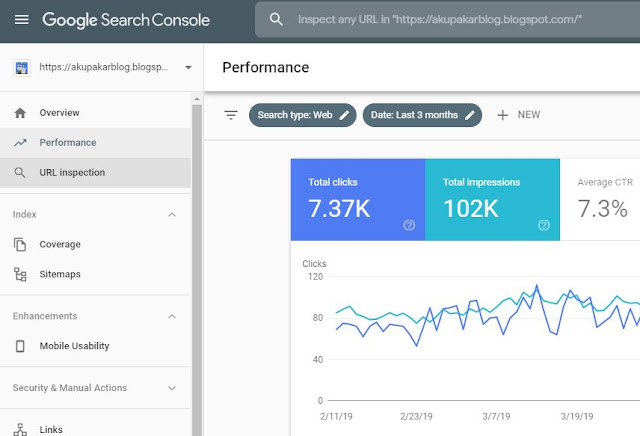Toggle the Total clicks metric card
This screenshot has height=436, width=640.
coord(358,200)
